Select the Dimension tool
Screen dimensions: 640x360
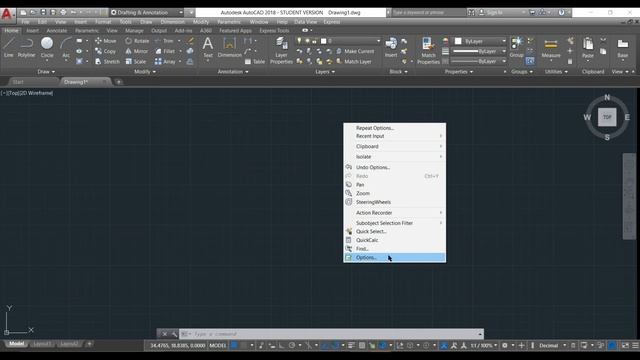229,47
